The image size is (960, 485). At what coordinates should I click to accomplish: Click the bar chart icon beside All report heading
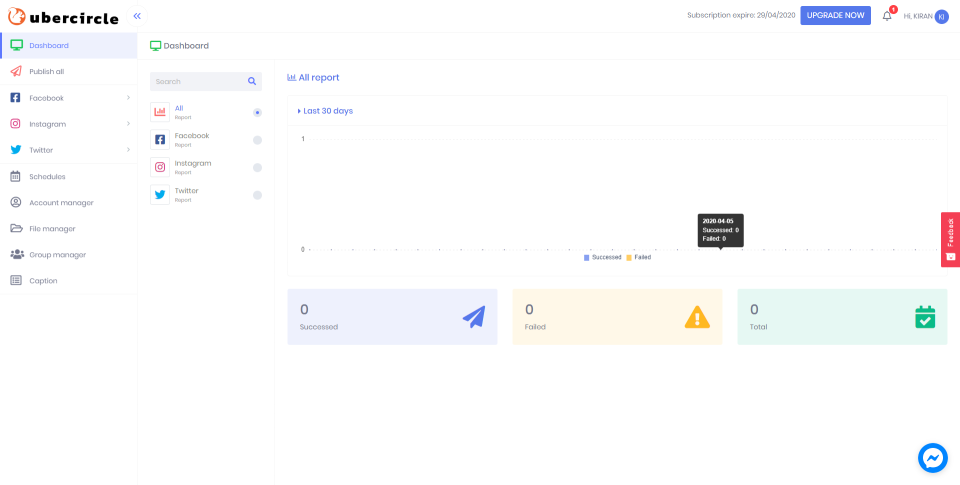[291, 78]
